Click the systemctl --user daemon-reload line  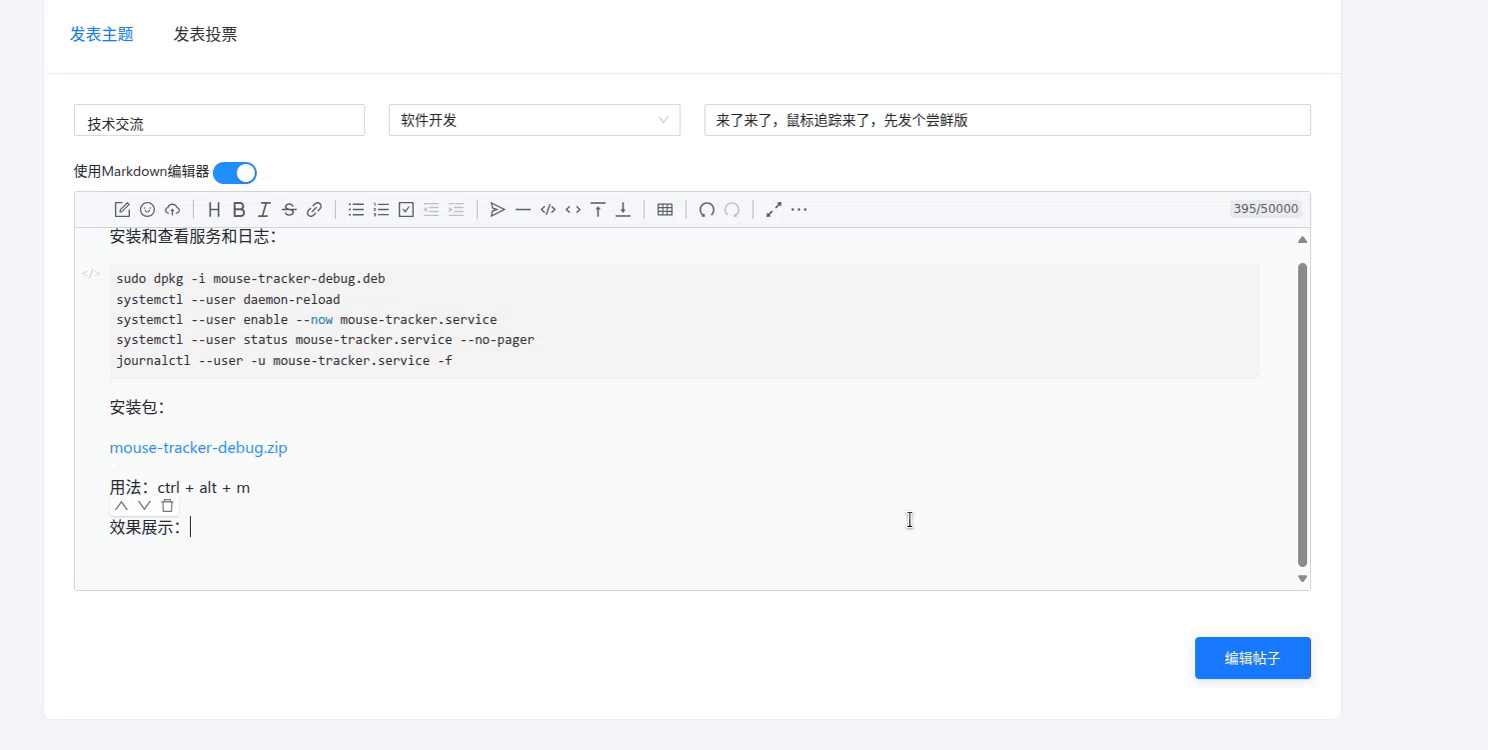tap(228, 300)
